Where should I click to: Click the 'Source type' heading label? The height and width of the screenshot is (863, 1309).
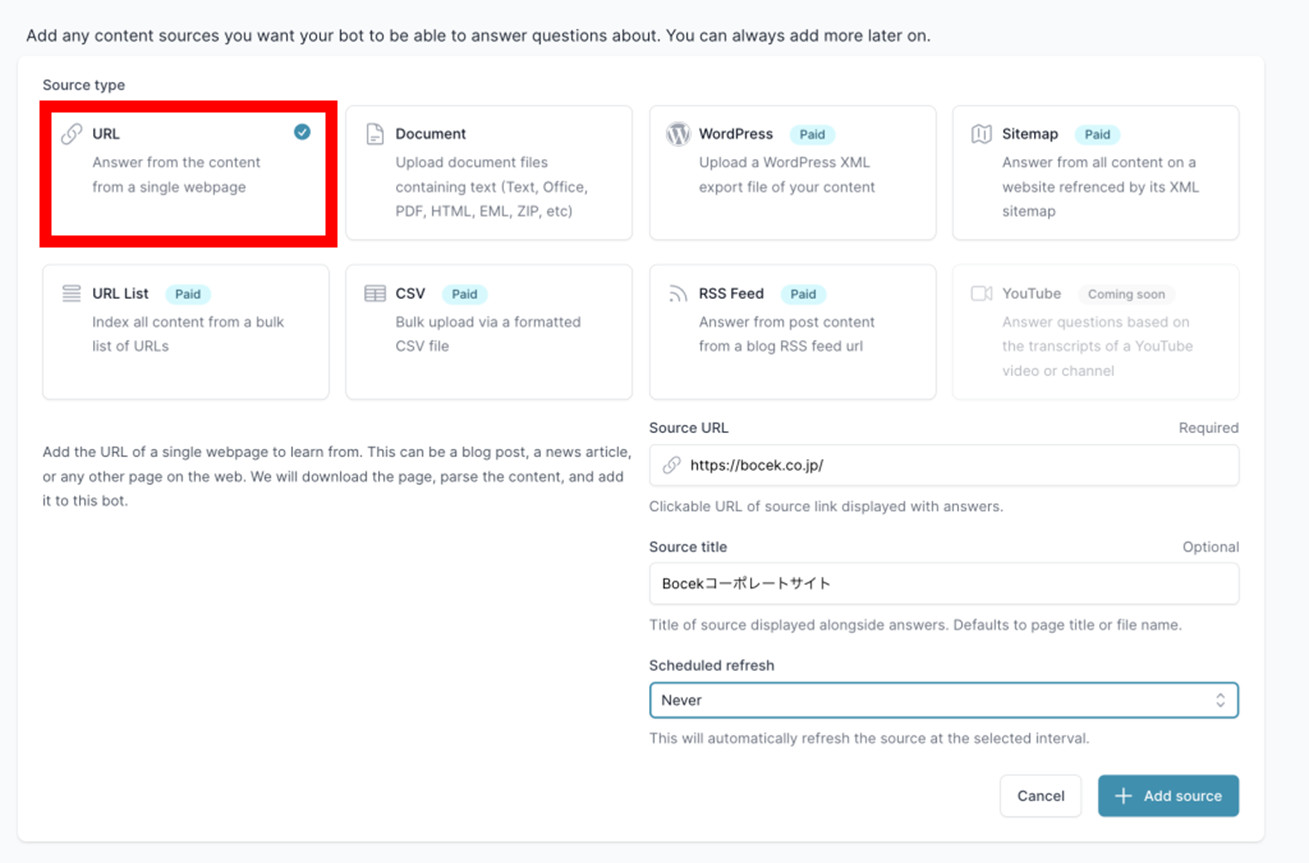click(84, 85)
